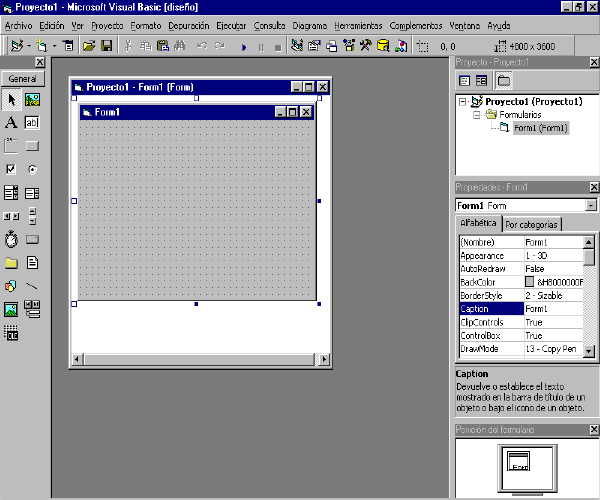Image resolution: width=600 pixels, height=500 pixels.
Task: Open the Object Browser toolbar icon
Action: click(x=349, y=46)
